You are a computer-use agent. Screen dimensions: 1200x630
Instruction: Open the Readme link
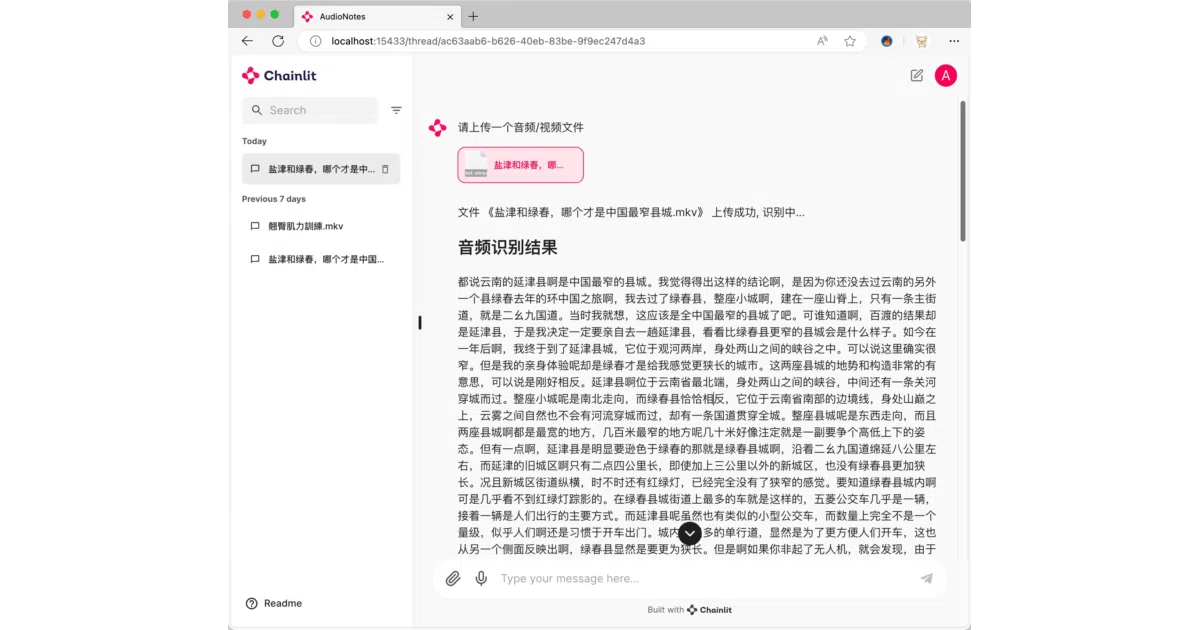click(274, 603)
